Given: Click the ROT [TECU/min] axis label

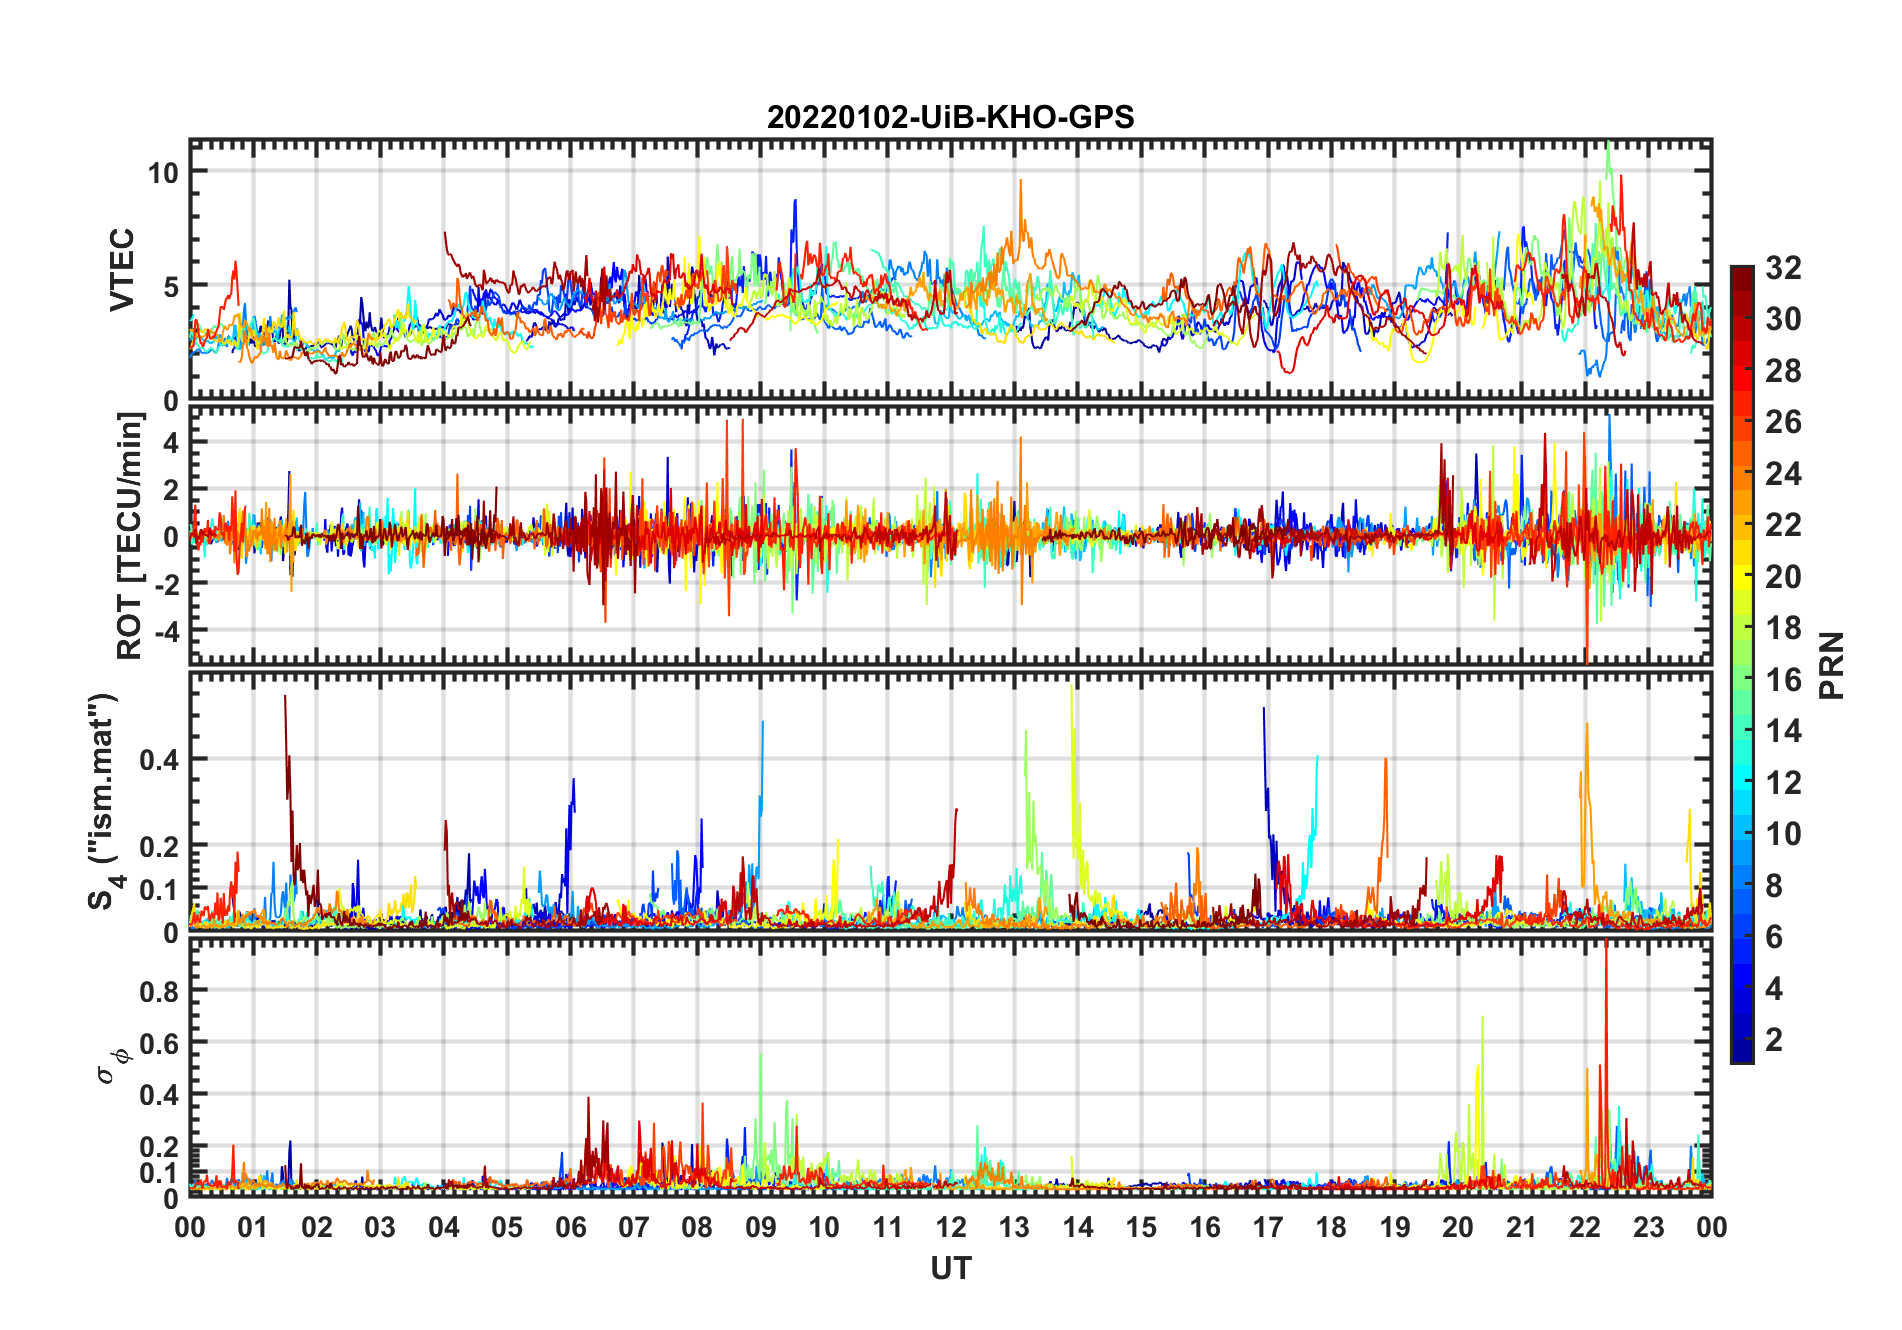Looking at the screenshot, I should point(130,536).
